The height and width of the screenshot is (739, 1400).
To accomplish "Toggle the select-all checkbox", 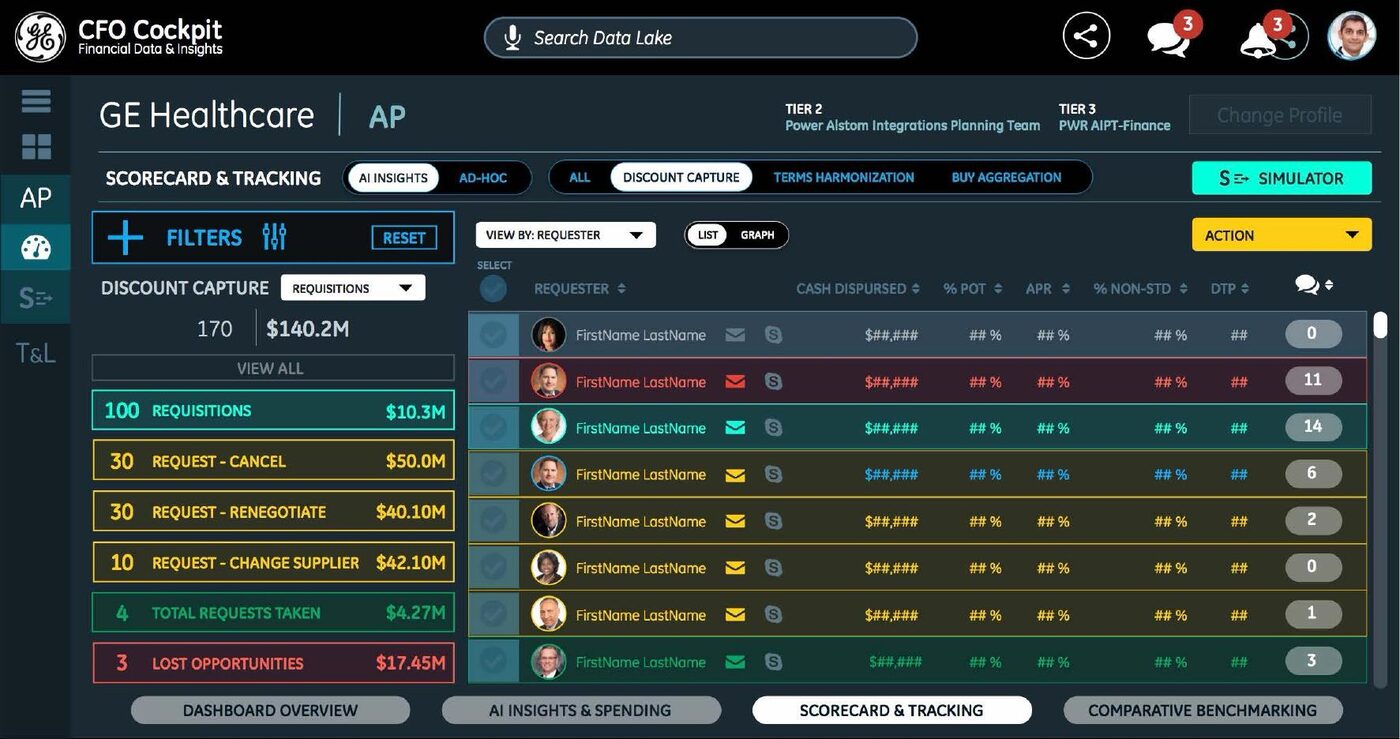I will coord(493,289).
